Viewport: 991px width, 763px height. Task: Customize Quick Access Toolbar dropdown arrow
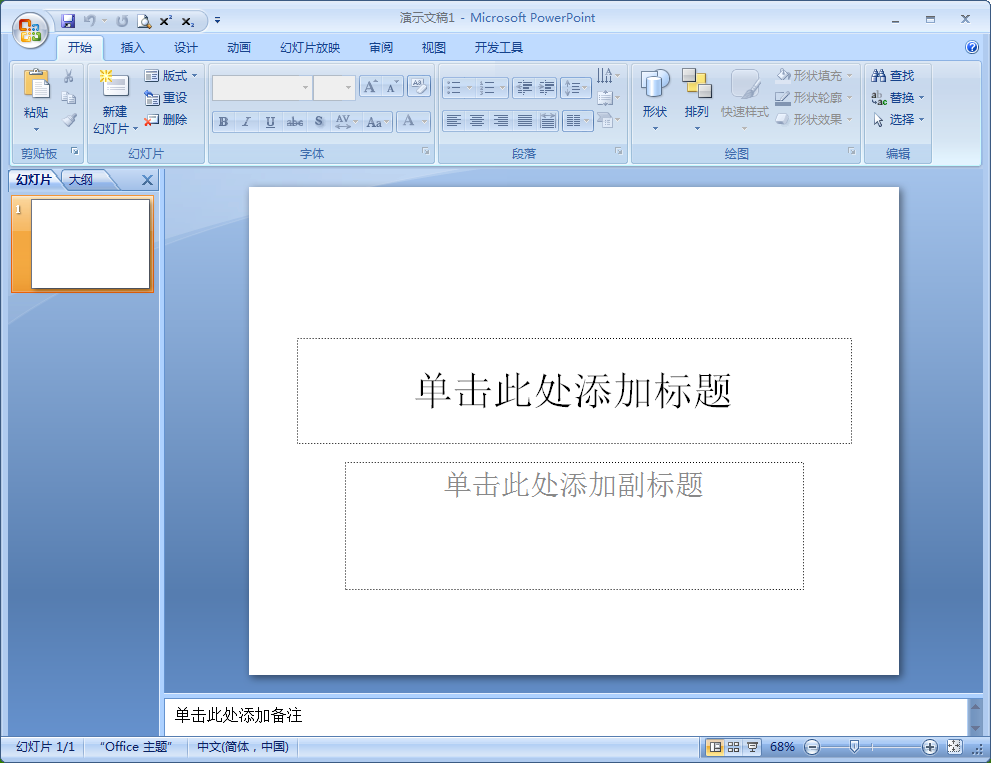217,21
